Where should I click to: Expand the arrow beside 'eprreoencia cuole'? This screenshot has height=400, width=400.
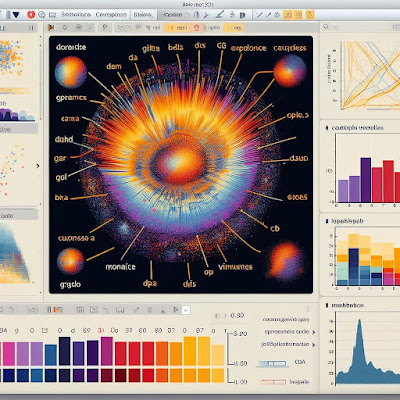point(314,332)
